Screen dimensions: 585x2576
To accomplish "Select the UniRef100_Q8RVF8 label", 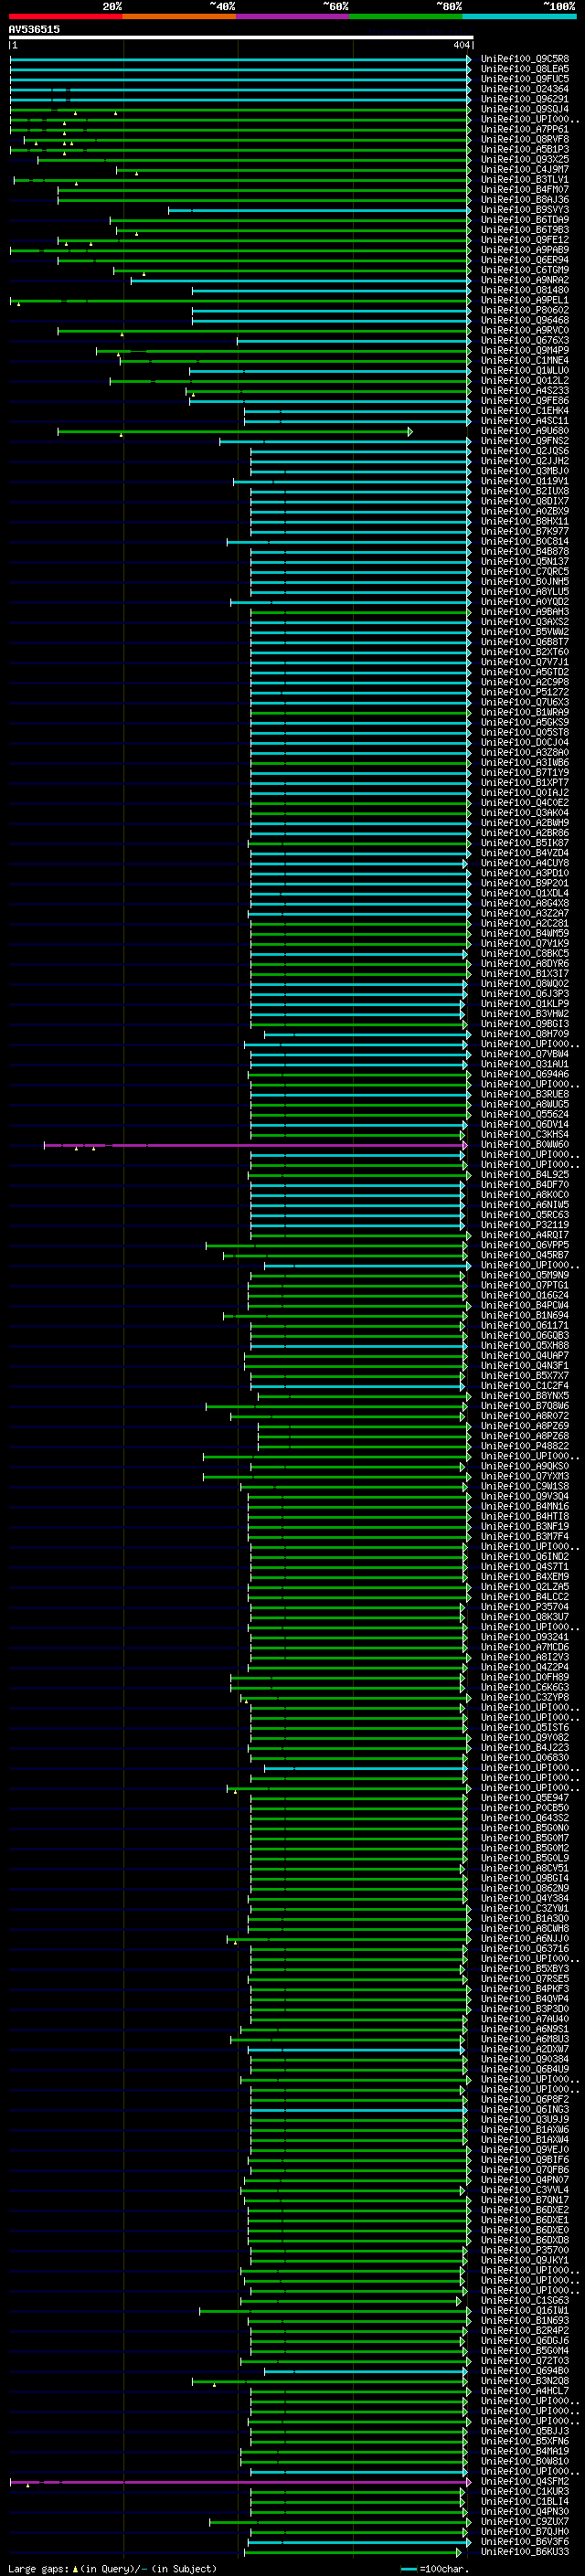I will coord(525,139).
